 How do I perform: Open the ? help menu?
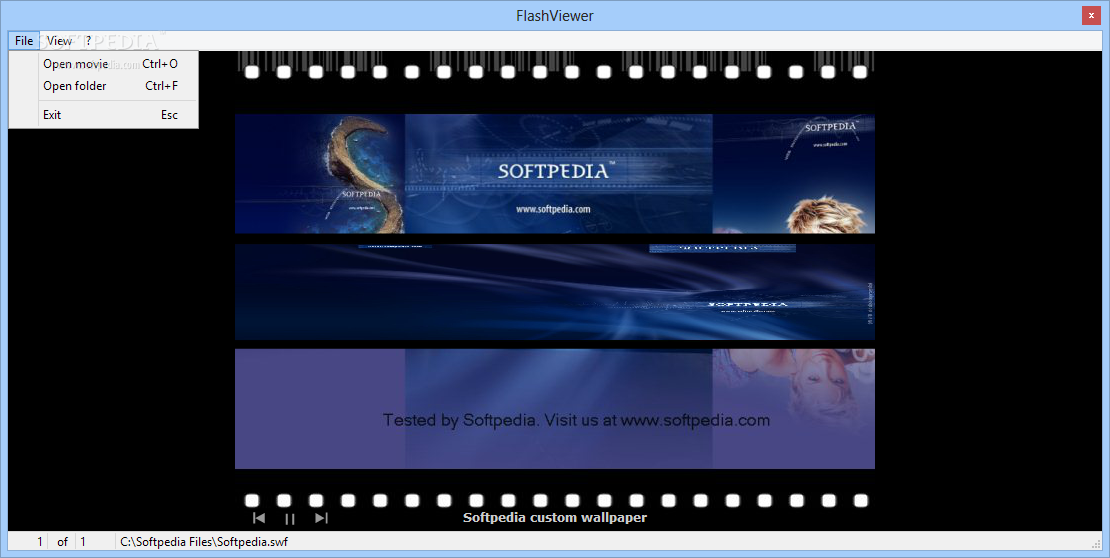click(x=88, y=40)
